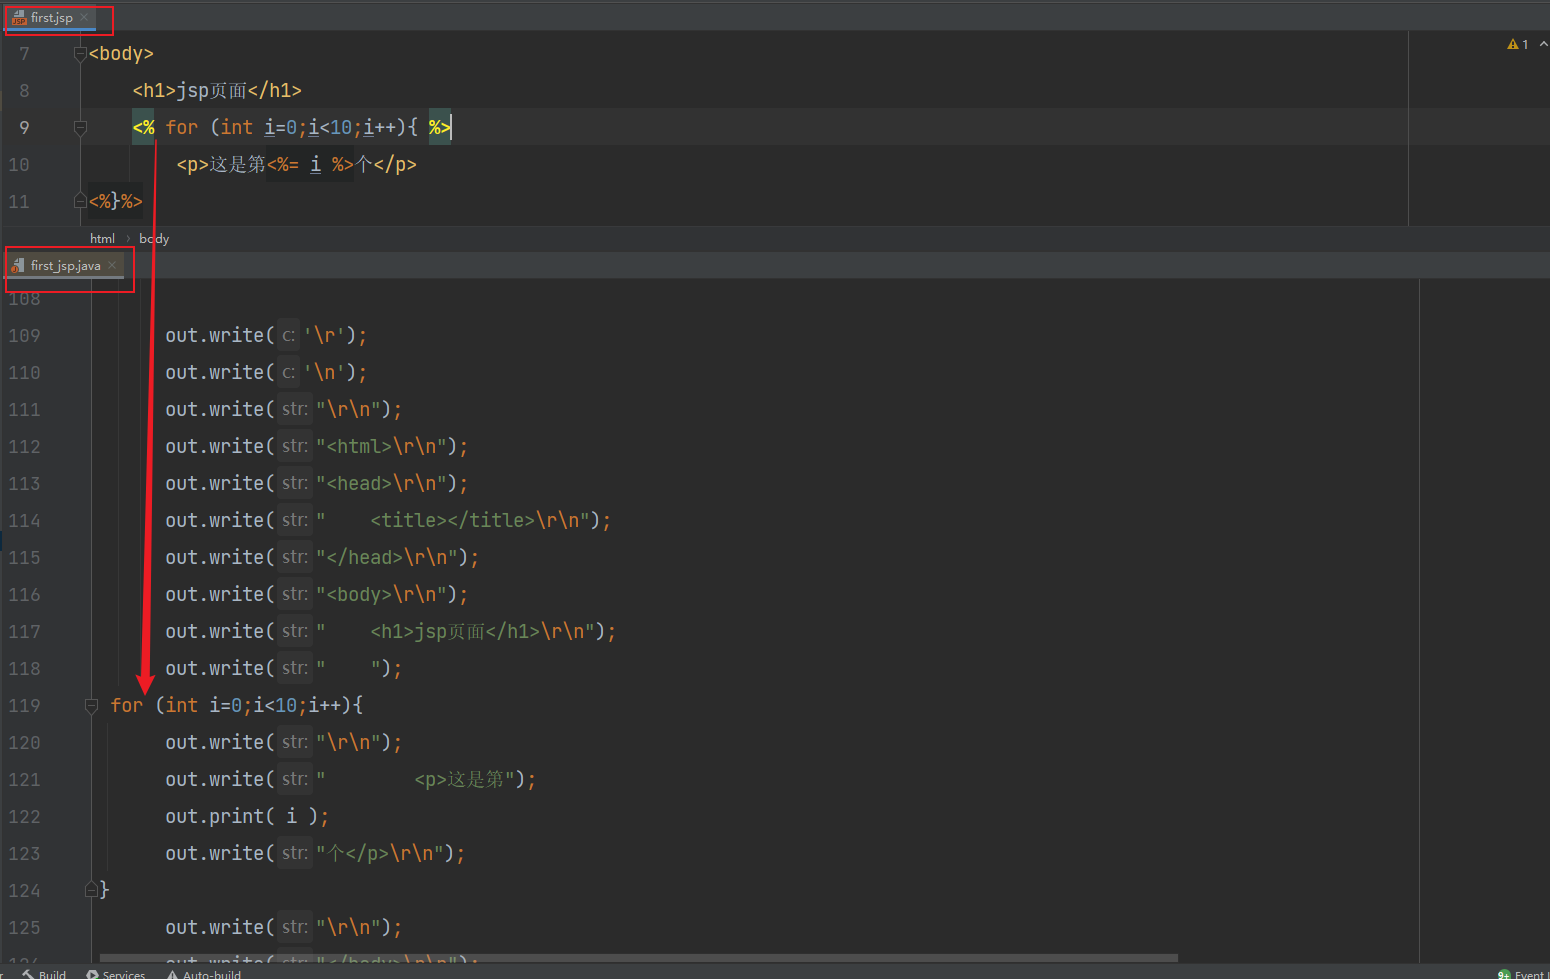This screenshot has width=1550, height=979.
Task: Click the body breadcrumb above the editor
Action: point(154,238)
